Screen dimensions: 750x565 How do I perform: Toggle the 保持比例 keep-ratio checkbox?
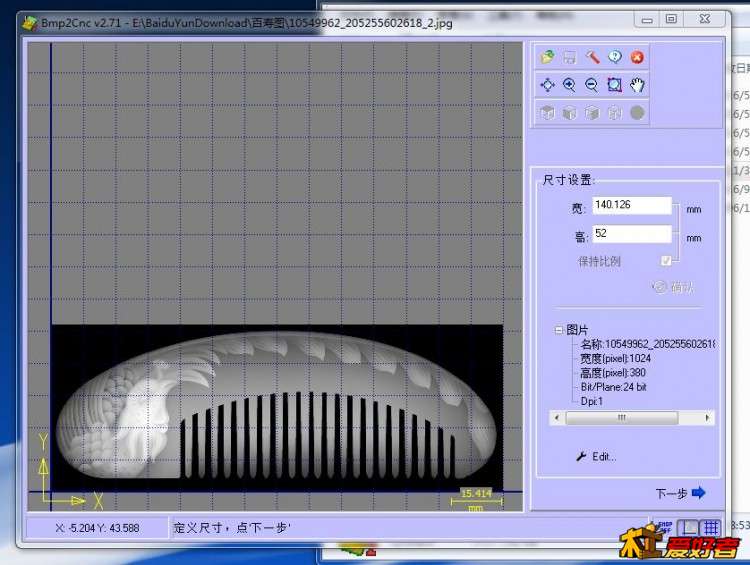tap(666, 261)
